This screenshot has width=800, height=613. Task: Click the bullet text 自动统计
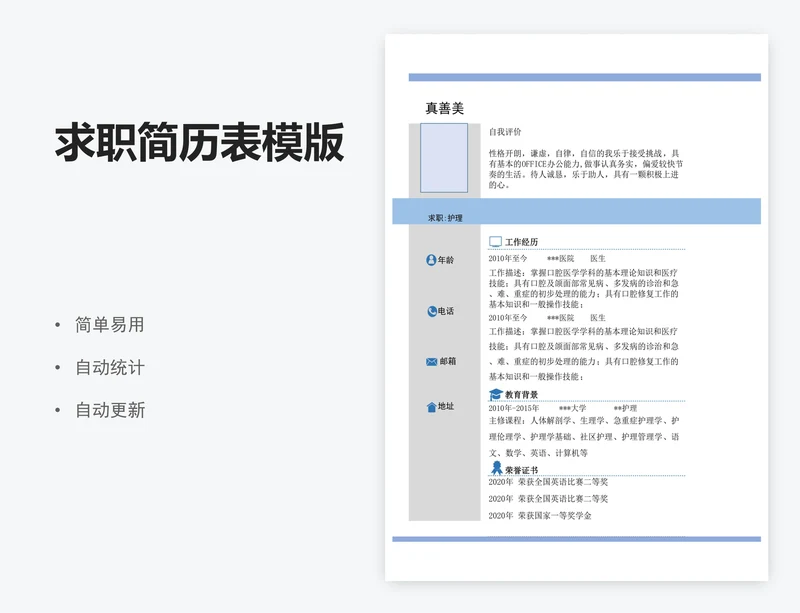(x=110, y=367)
